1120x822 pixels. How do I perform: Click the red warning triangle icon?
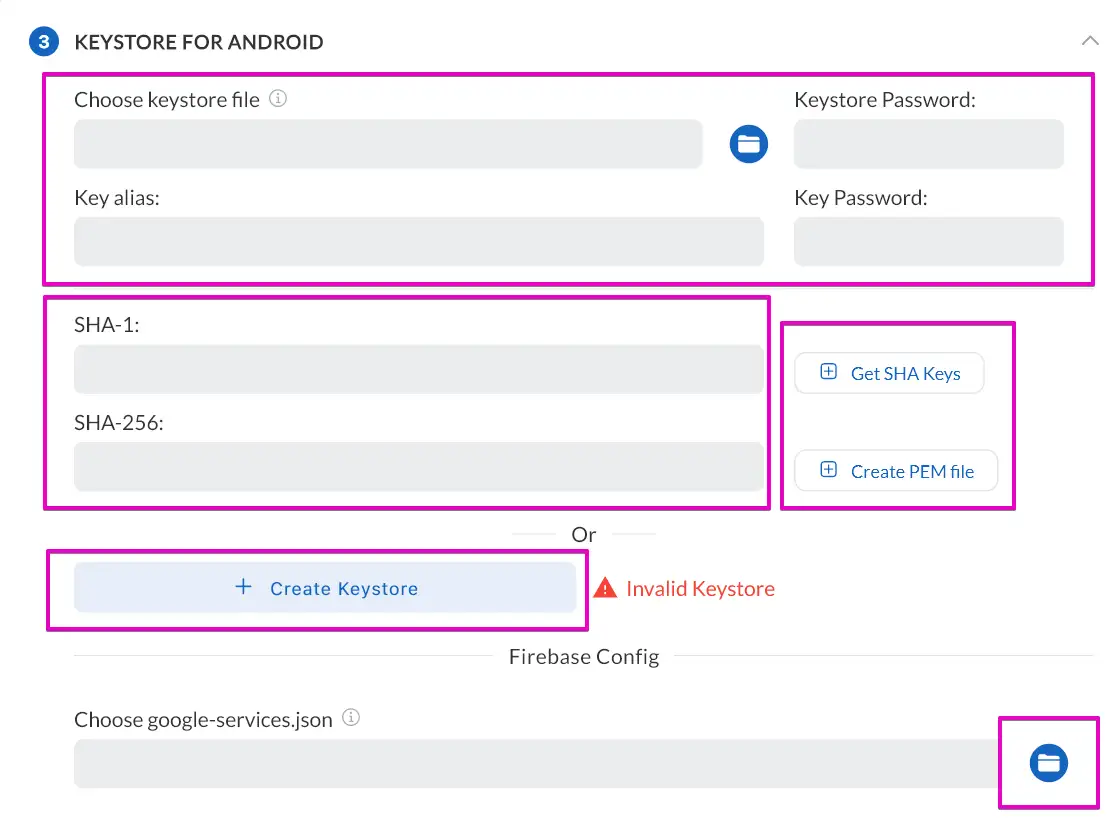coord(605,588)
